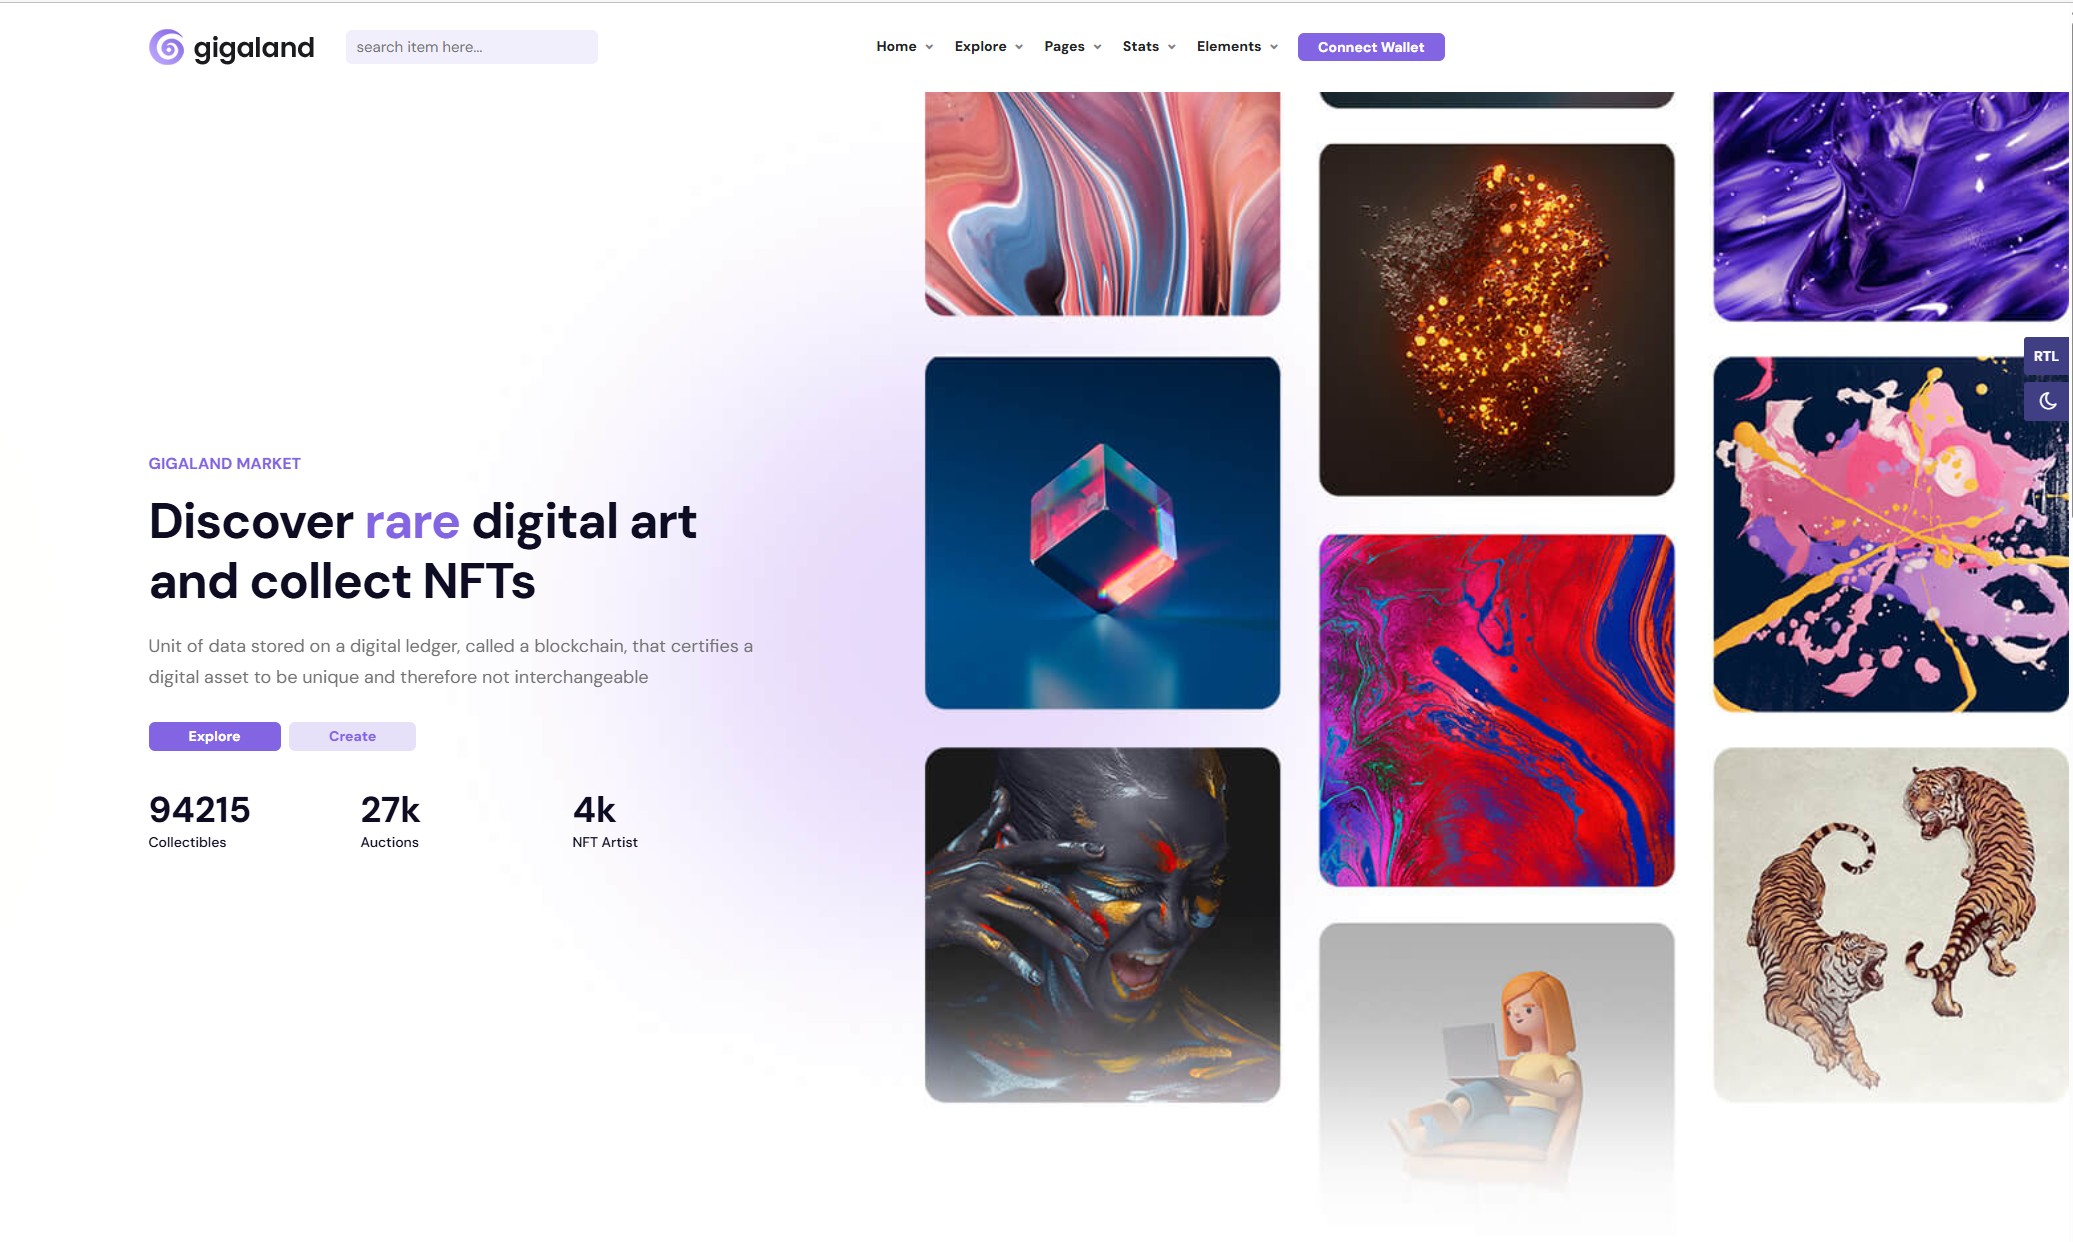Focus the search item input field
The image size is (2073, 1242).
point(471,47)
